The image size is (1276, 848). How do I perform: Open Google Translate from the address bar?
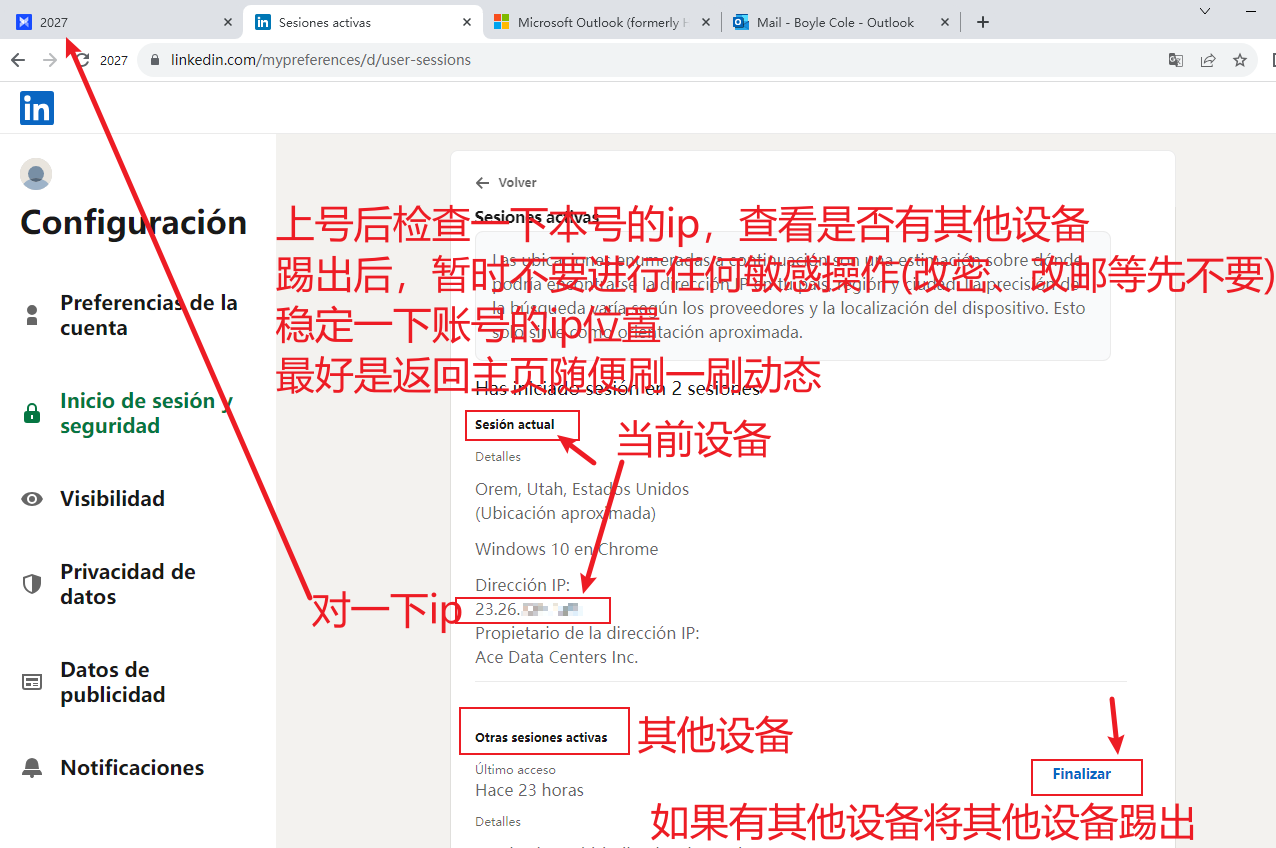click(x=1175, y=60)
